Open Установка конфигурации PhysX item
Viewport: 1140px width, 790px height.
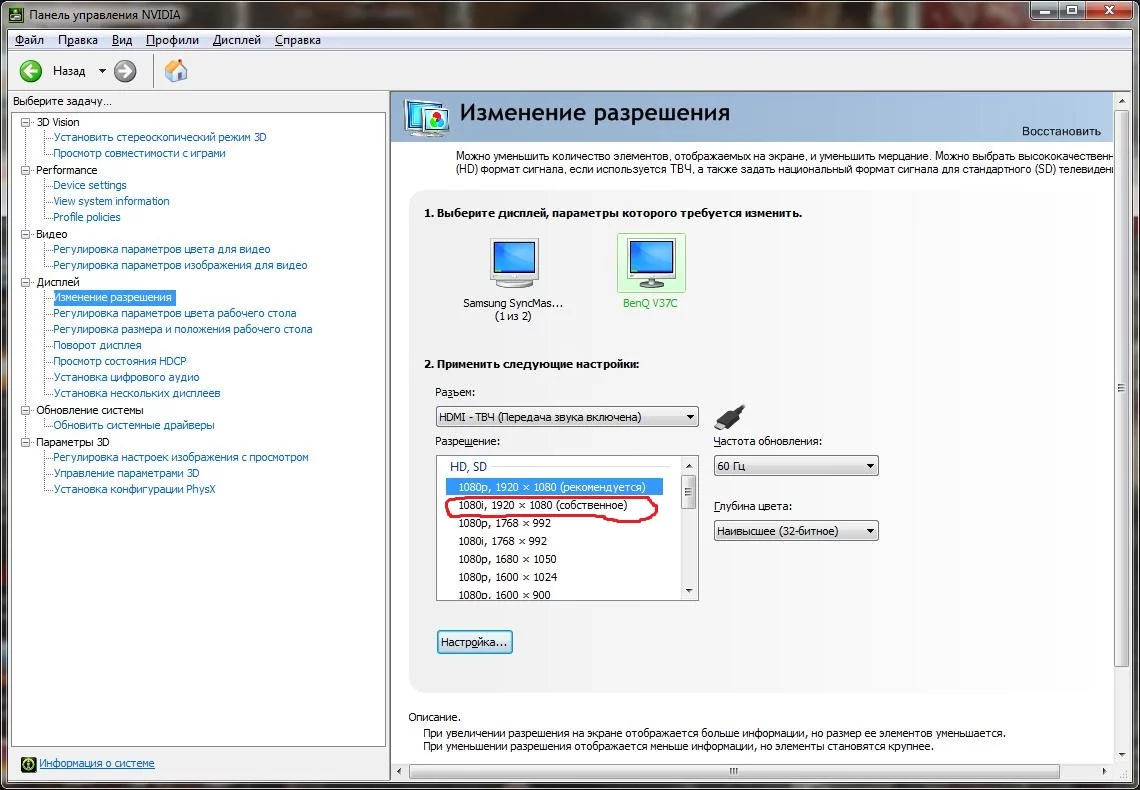pos(135,489)
